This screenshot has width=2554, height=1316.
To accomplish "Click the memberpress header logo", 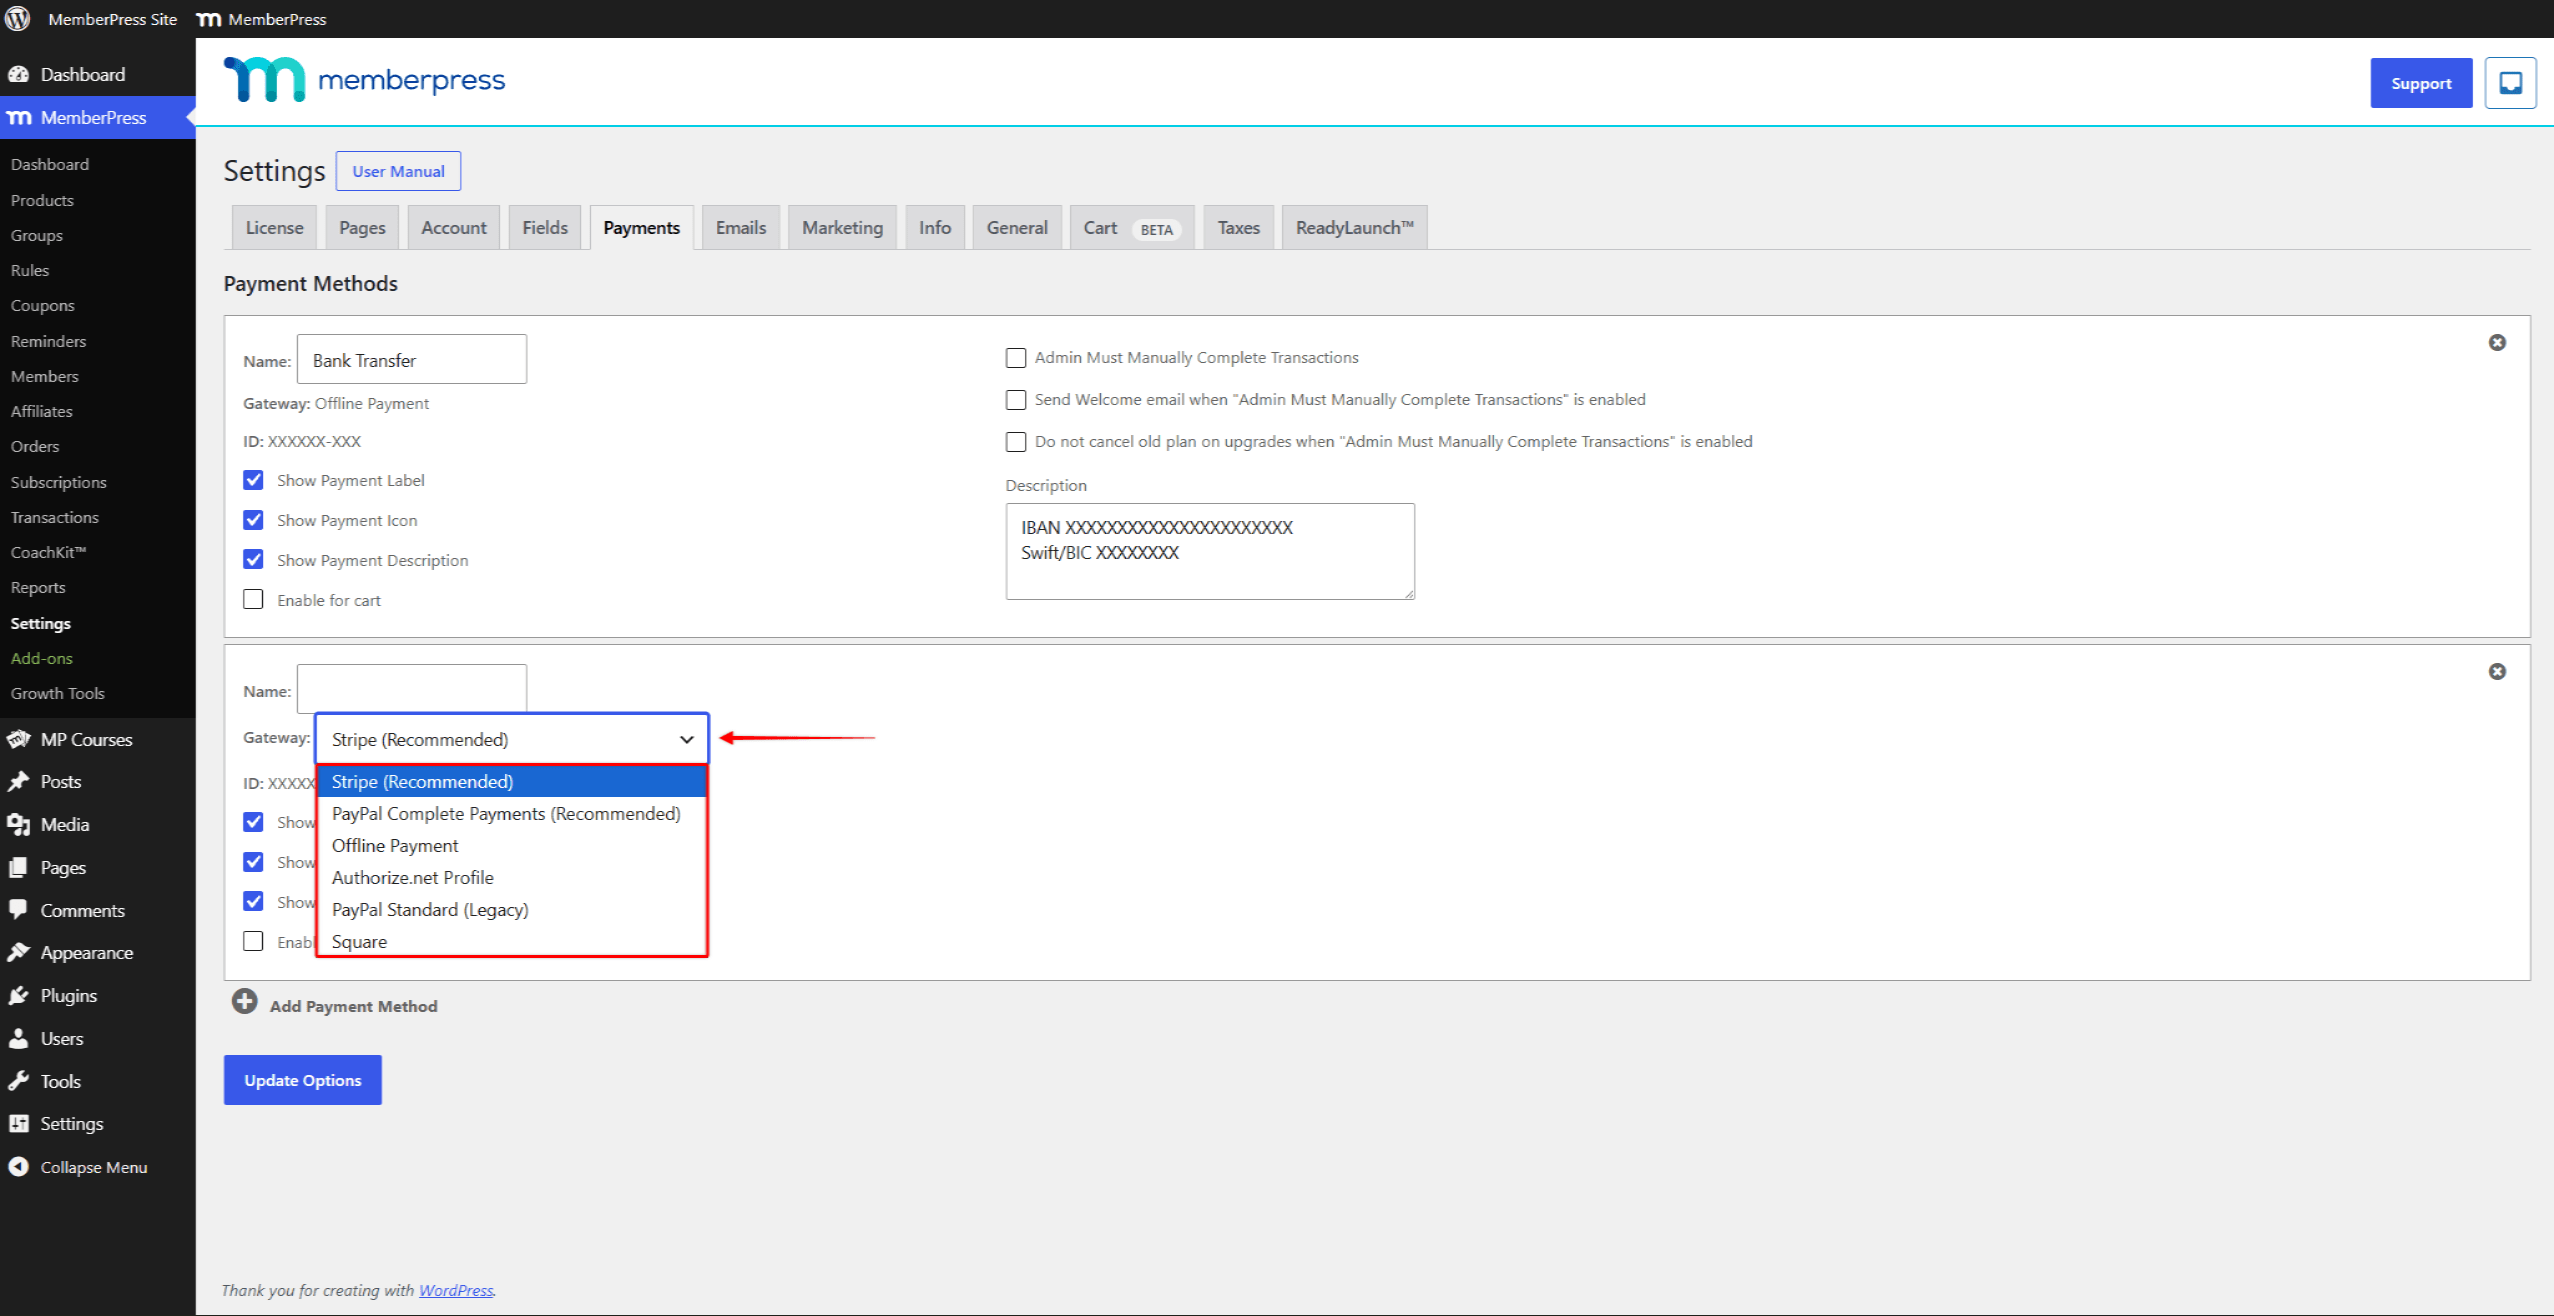I will click(364, 80).
